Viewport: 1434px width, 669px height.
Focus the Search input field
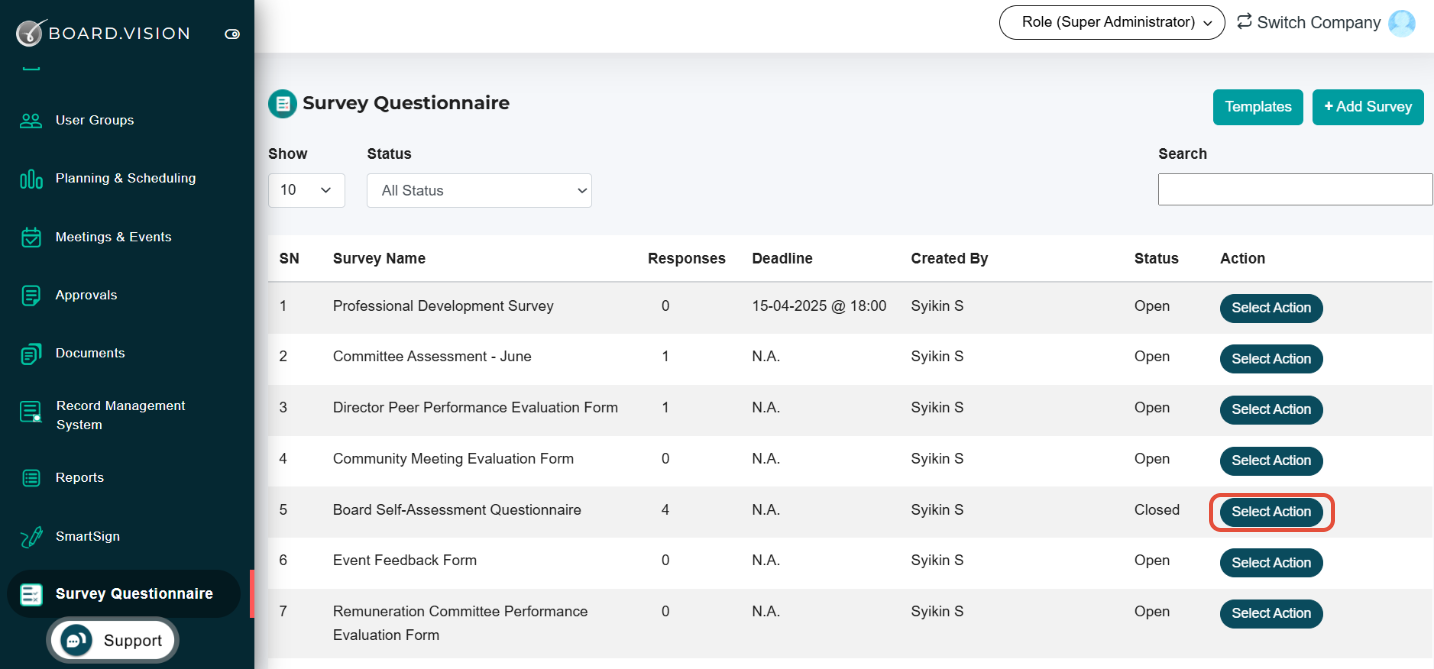pos(1294,189)
